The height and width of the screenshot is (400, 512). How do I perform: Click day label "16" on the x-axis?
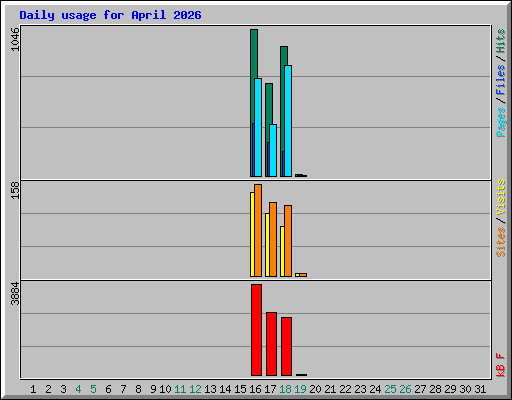pyautogui.click(x=255, y=389)
